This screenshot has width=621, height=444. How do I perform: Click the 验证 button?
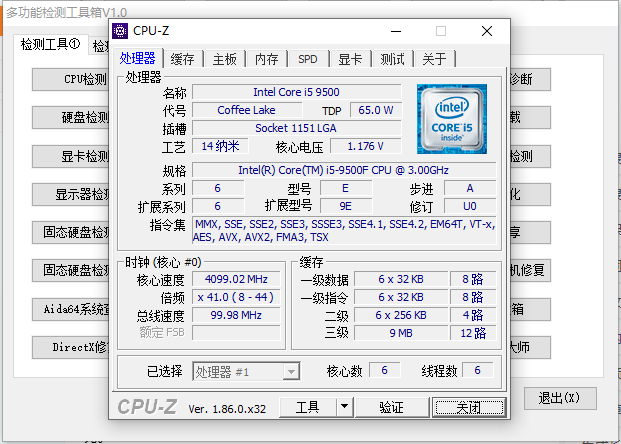point(391,407)
